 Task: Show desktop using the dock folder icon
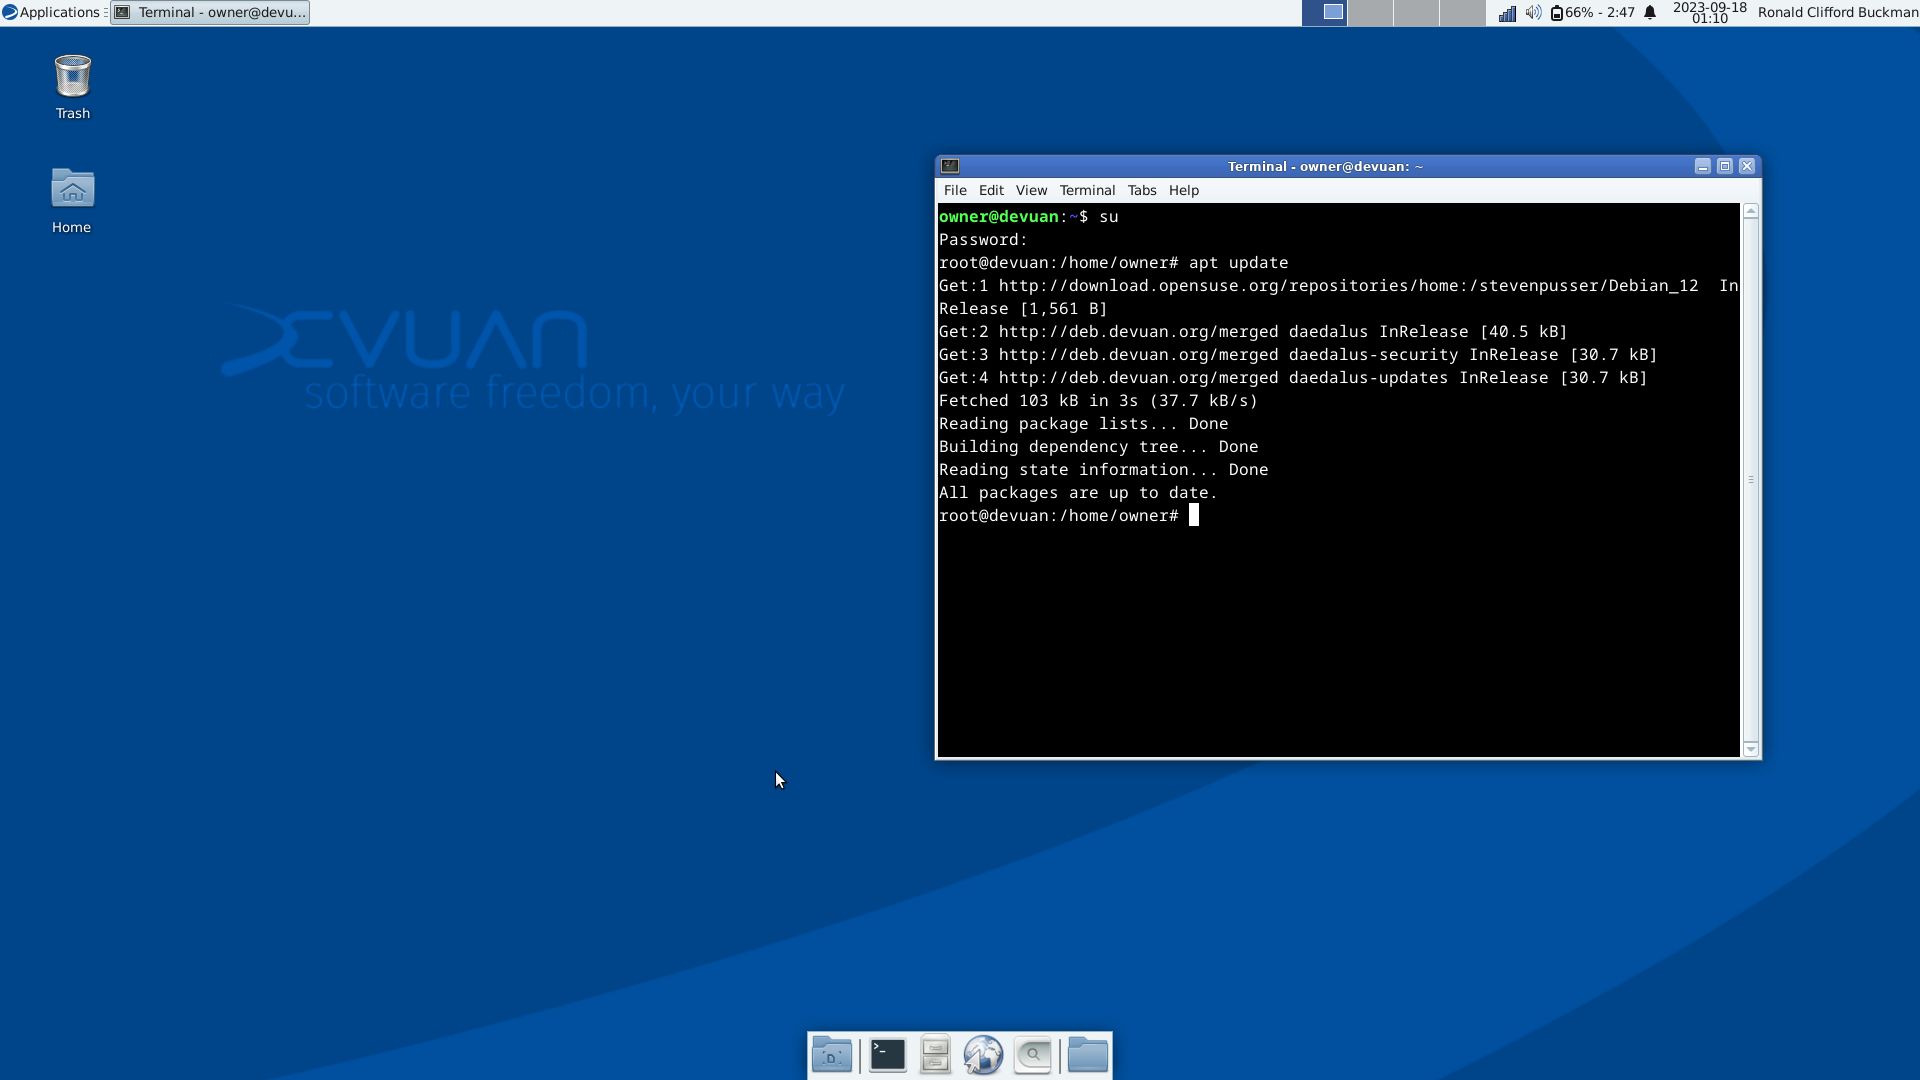pos(832,1055)
